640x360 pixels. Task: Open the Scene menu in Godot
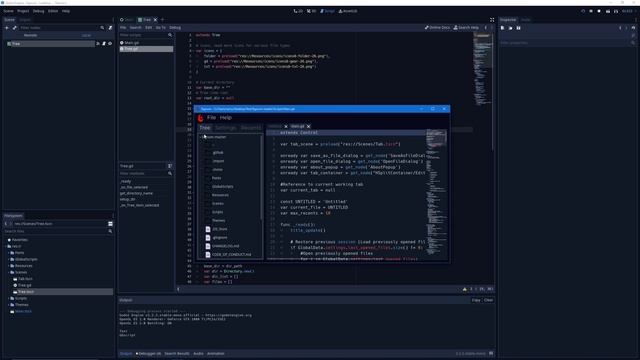[x=8, y=11]
